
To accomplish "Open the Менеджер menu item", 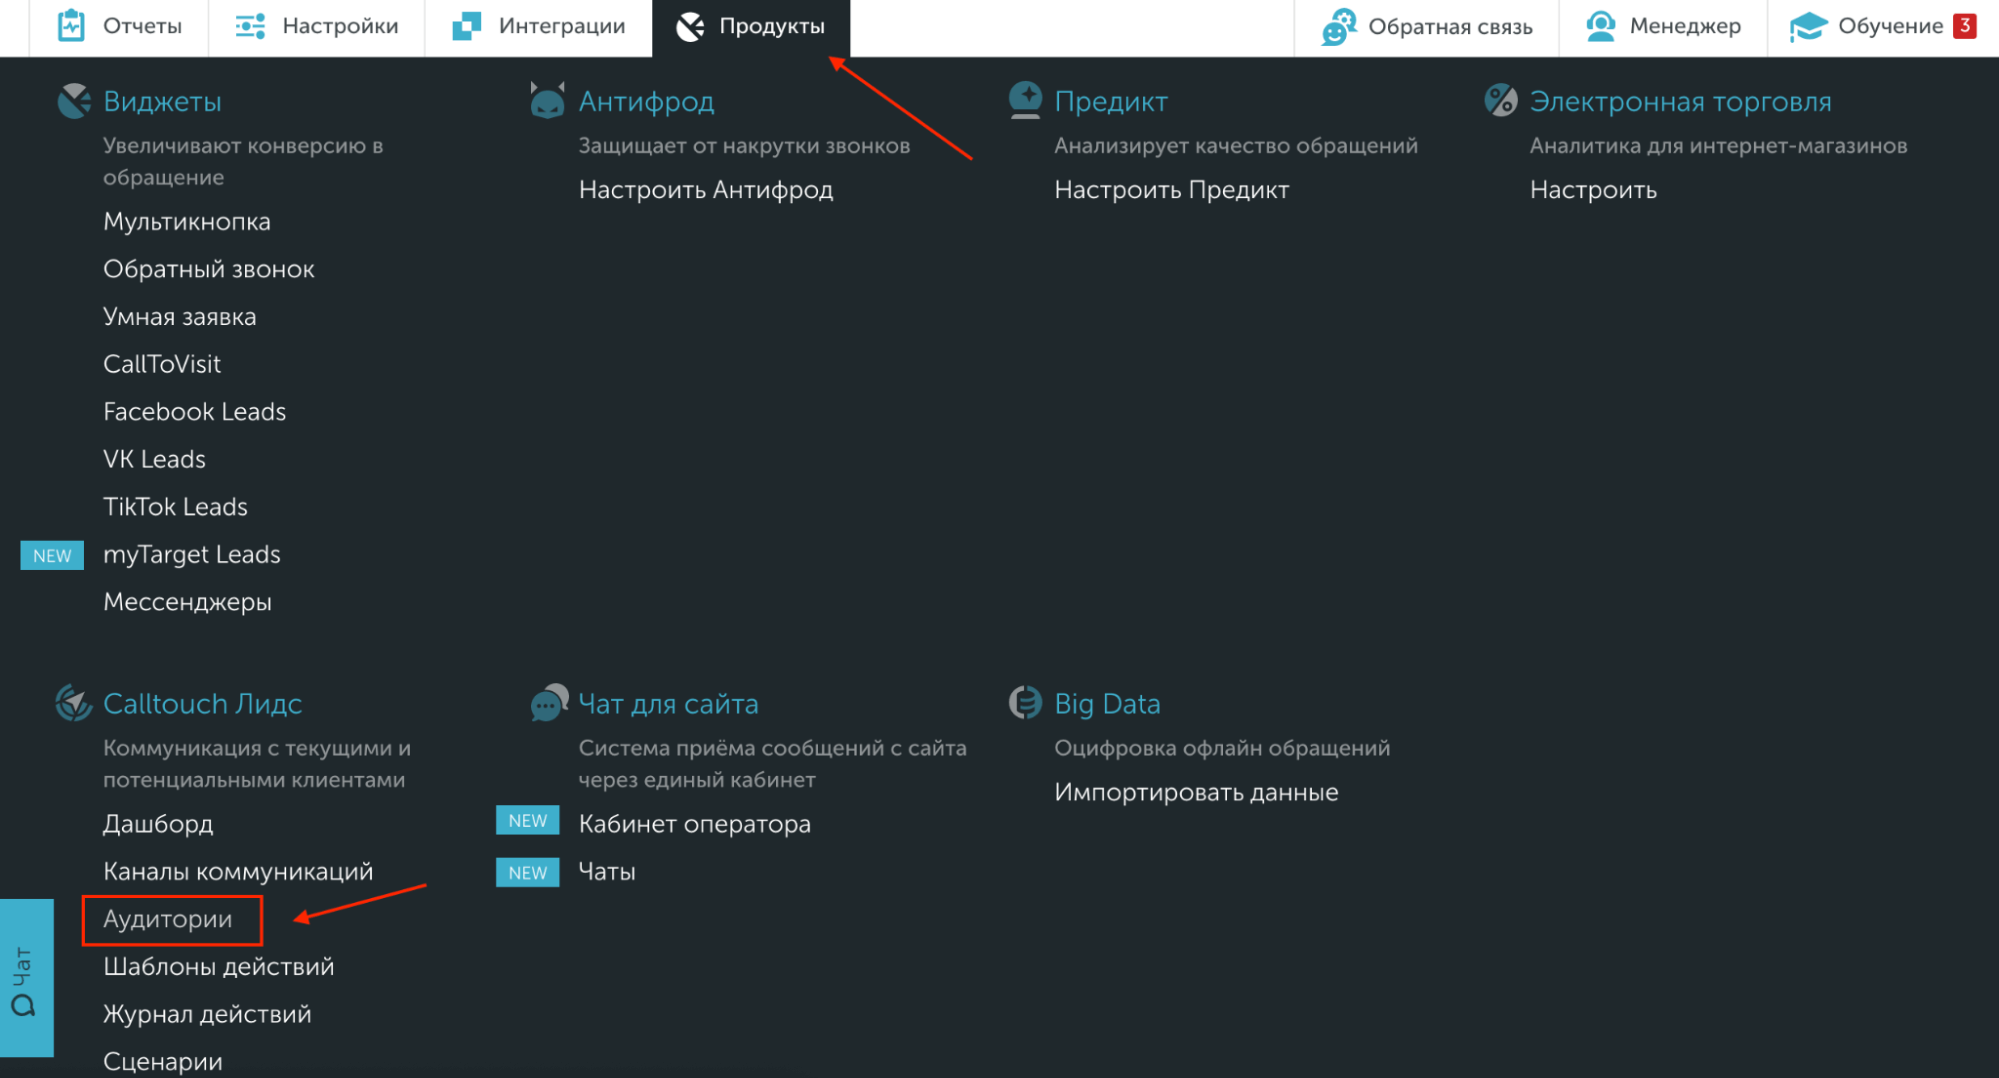I will click(x=1663, y=27).
